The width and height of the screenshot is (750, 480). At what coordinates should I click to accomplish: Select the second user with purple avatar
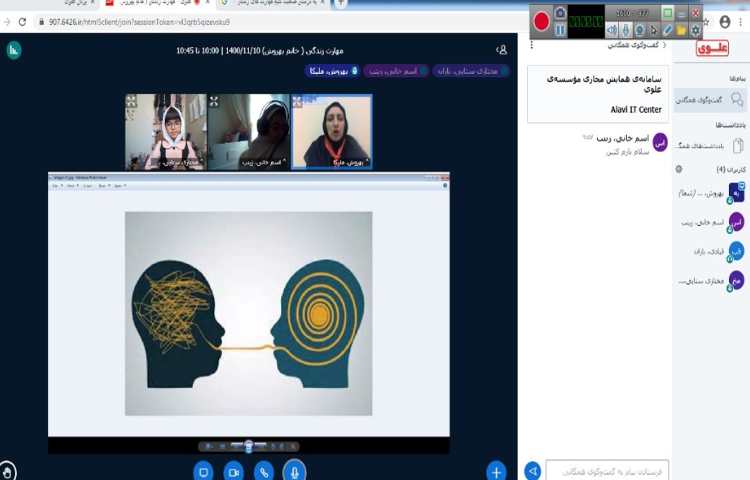[x=711, y=222]
